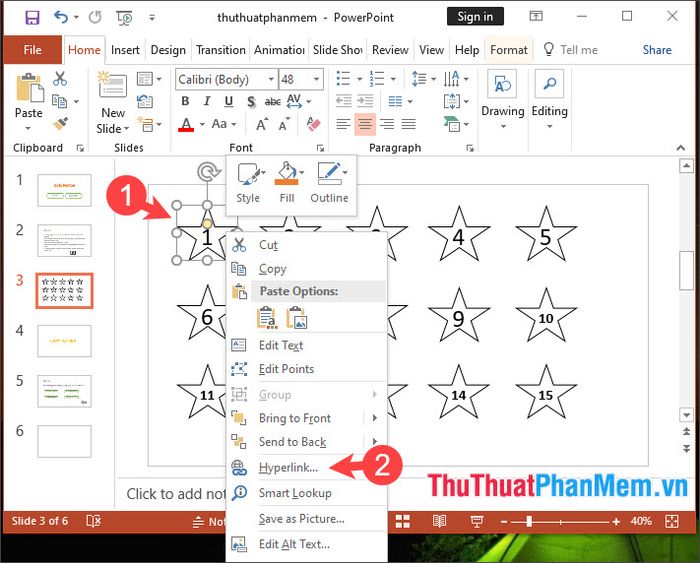Click the Picture paste option
Viewport: 700px width, 563px height.
click(x=297, y=317)
